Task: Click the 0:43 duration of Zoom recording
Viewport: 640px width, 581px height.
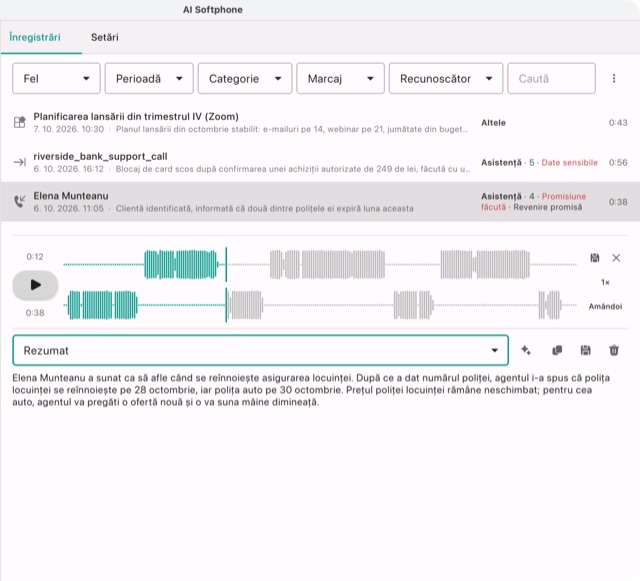Action: (x=618, y=123)
